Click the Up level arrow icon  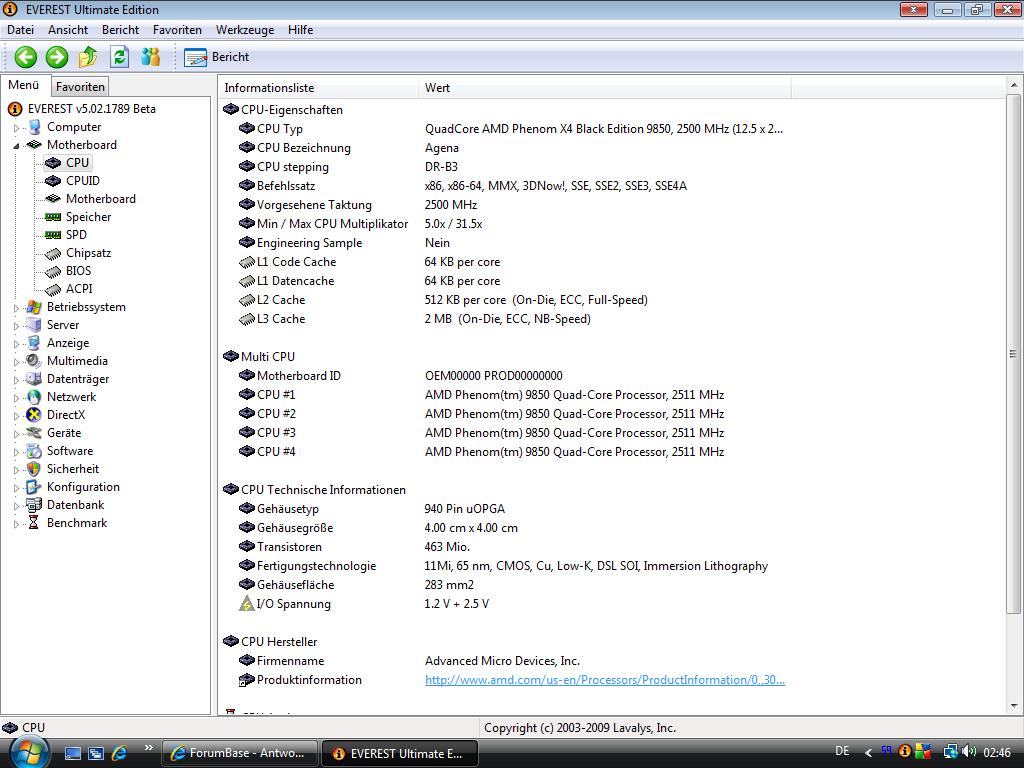click(x=88, y=57)
